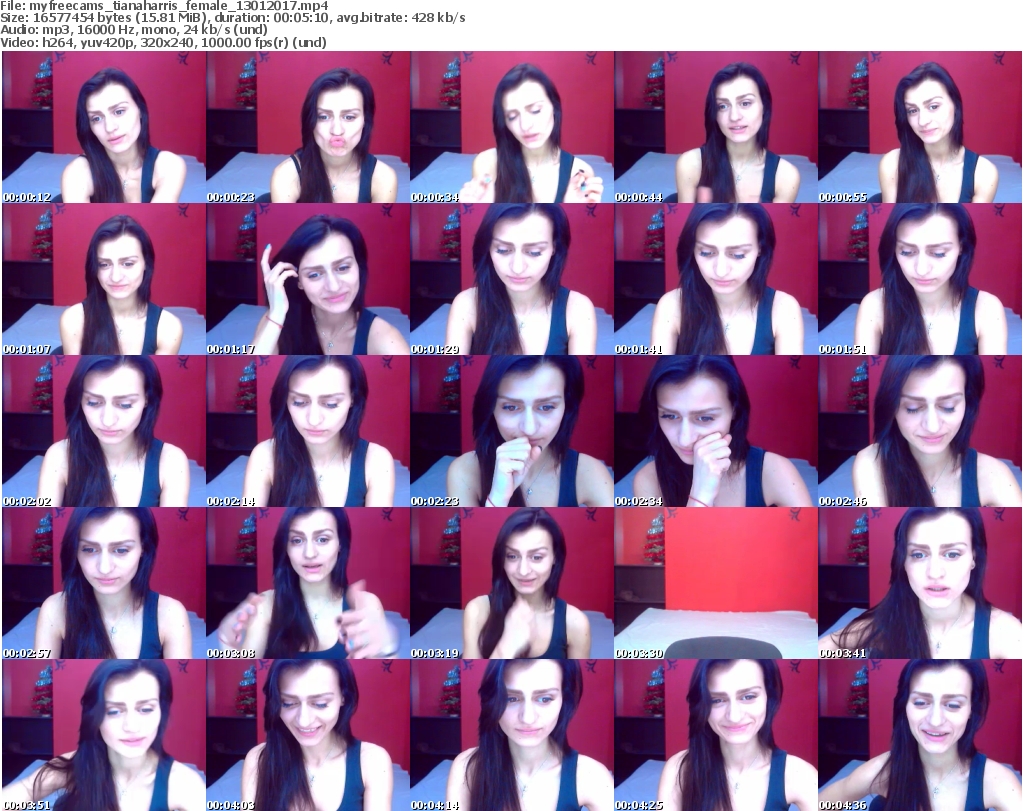Screen dimensions: 1024x811
Task: Open the thumbnail marked 00:03:19
Action: [512, 583]
